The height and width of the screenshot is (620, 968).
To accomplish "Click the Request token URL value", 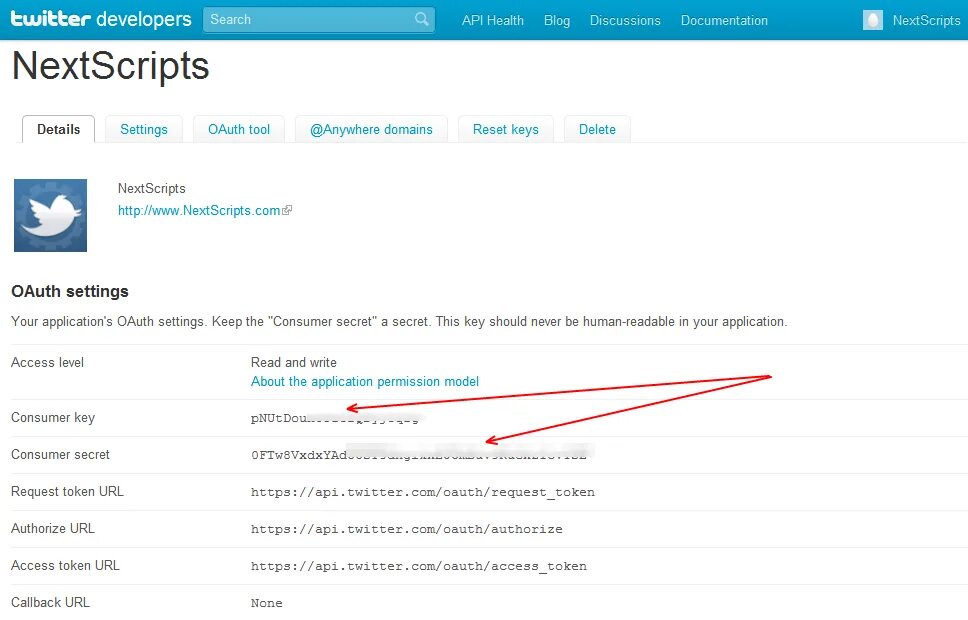I will tap(423, 492).
